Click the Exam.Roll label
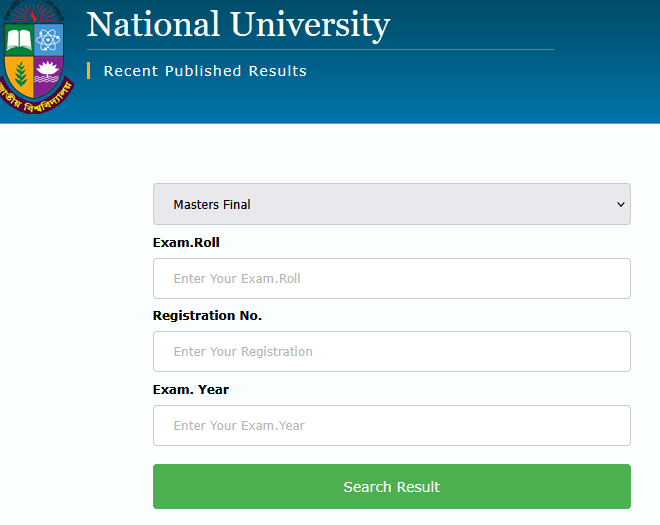Viewport: 660px width, 525px height. (x=186, y=243)
